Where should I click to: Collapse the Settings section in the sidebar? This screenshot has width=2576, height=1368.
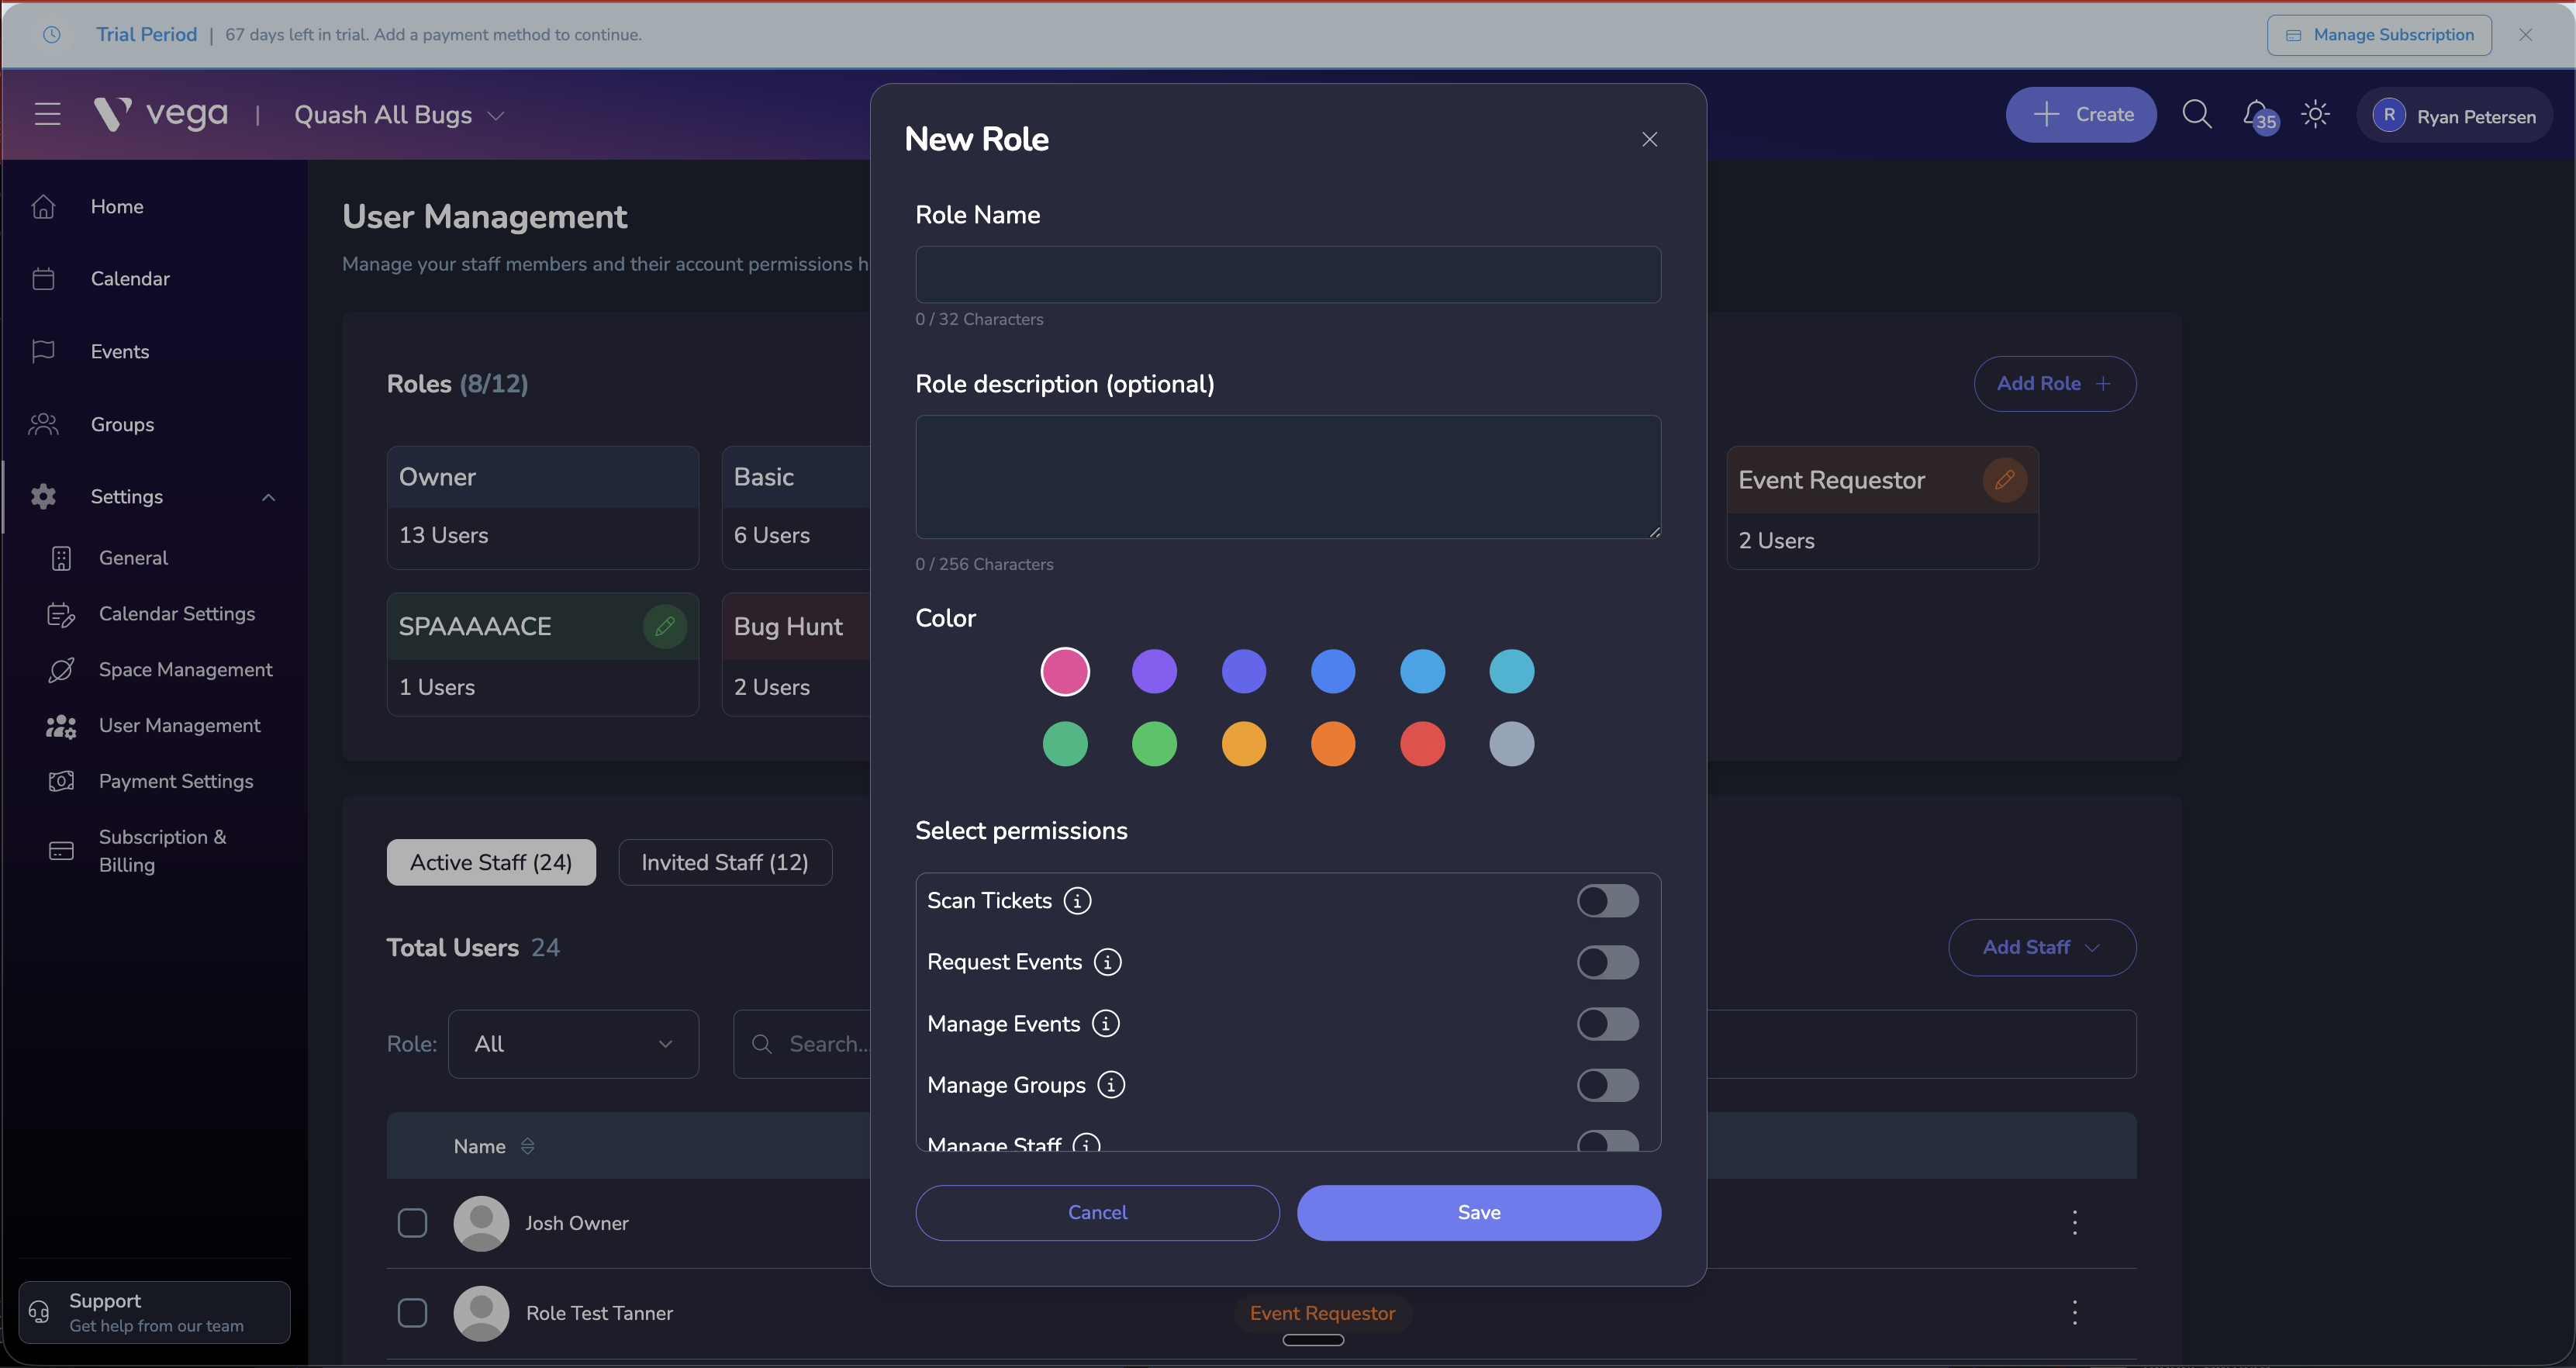[268, 496]
